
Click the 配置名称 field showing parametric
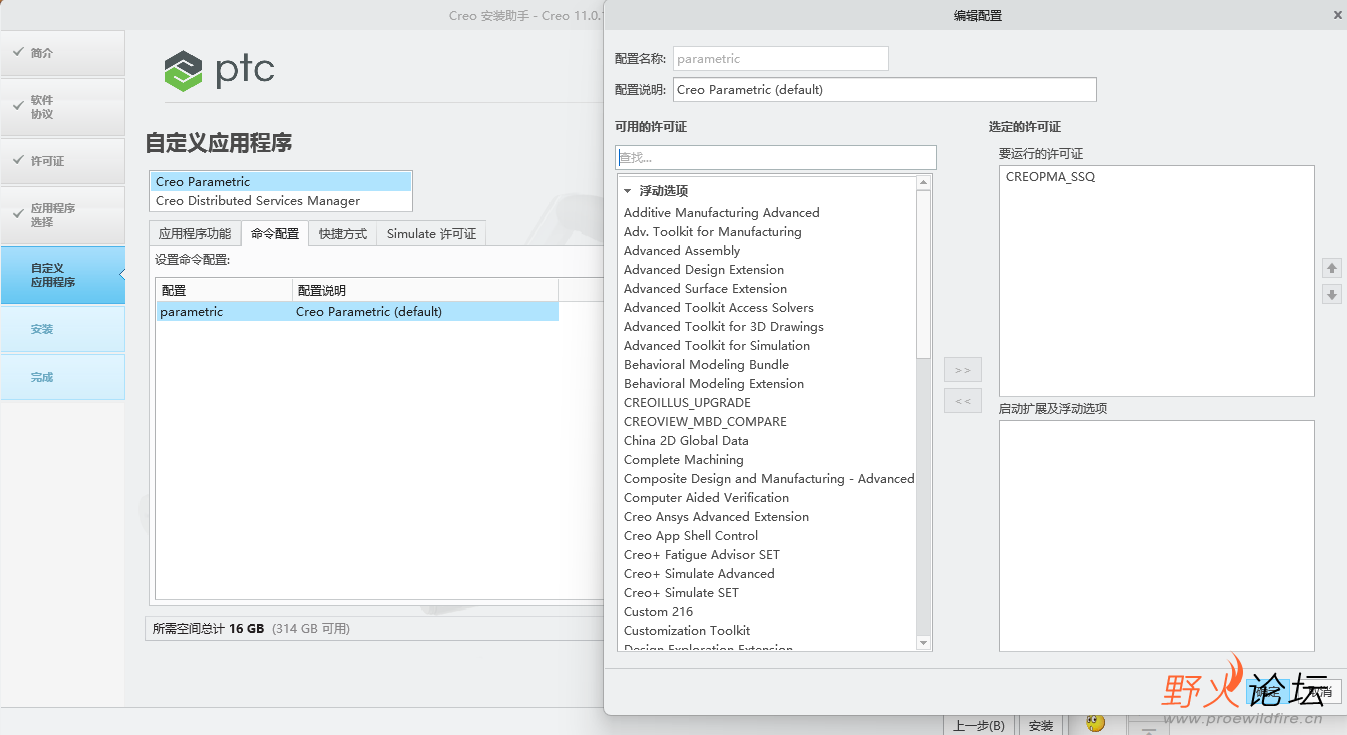[781, 58]
